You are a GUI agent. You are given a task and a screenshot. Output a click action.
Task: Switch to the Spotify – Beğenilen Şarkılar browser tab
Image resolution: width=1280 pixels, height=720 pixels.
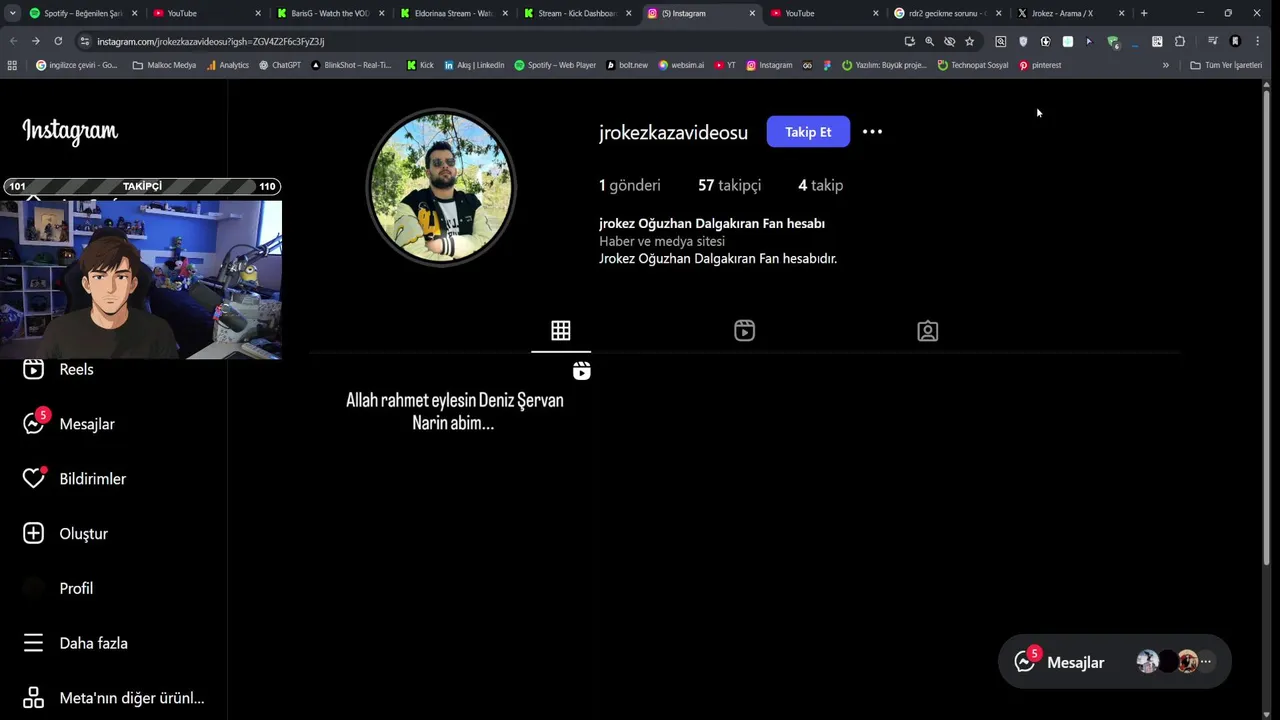pos(82,13)
